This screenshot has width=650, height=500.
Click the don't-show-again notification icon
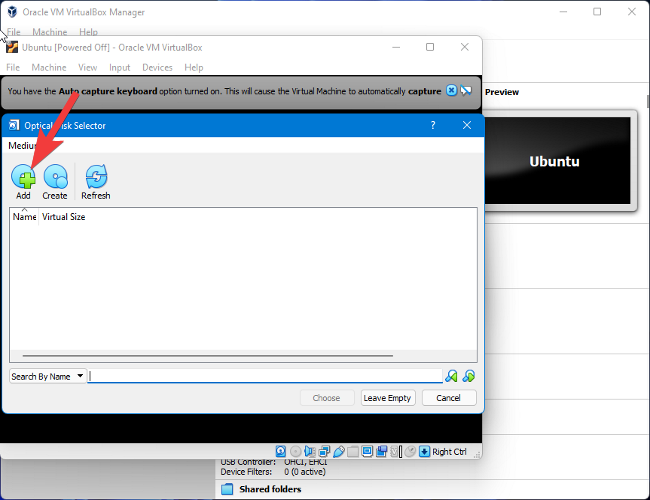coord(466,90)
